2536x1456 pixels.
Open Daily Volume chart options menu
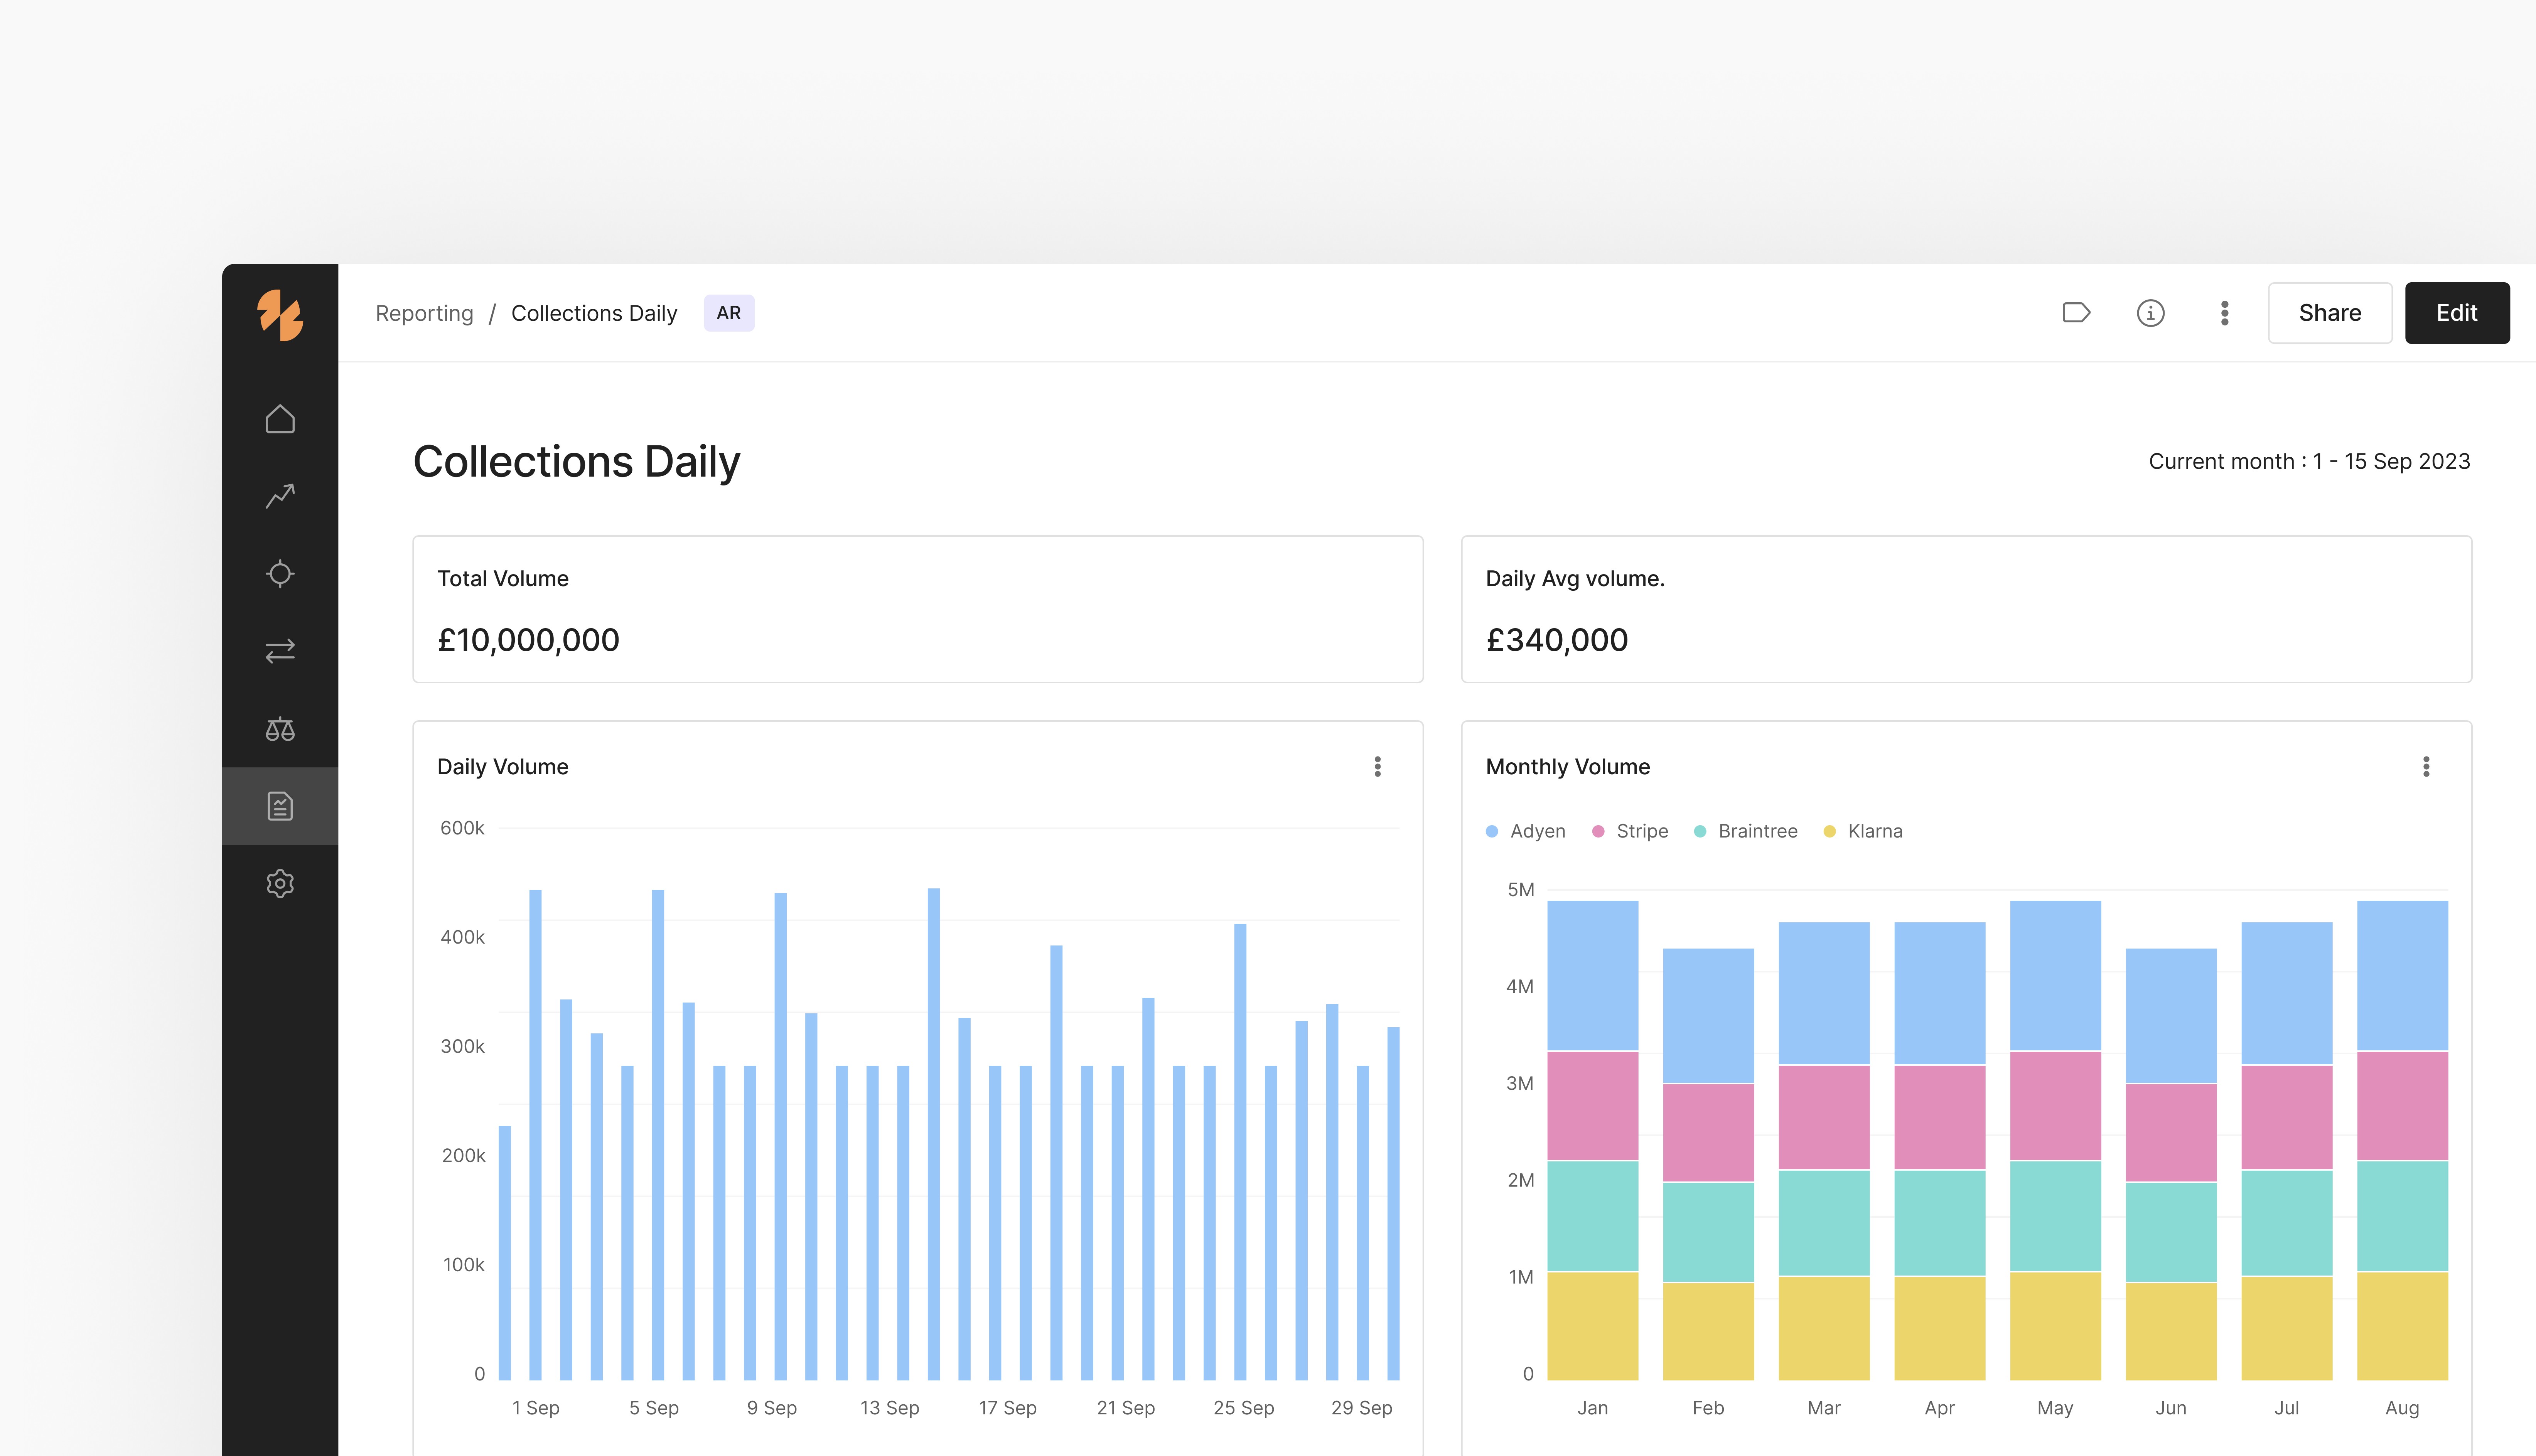click(1377, 767)
